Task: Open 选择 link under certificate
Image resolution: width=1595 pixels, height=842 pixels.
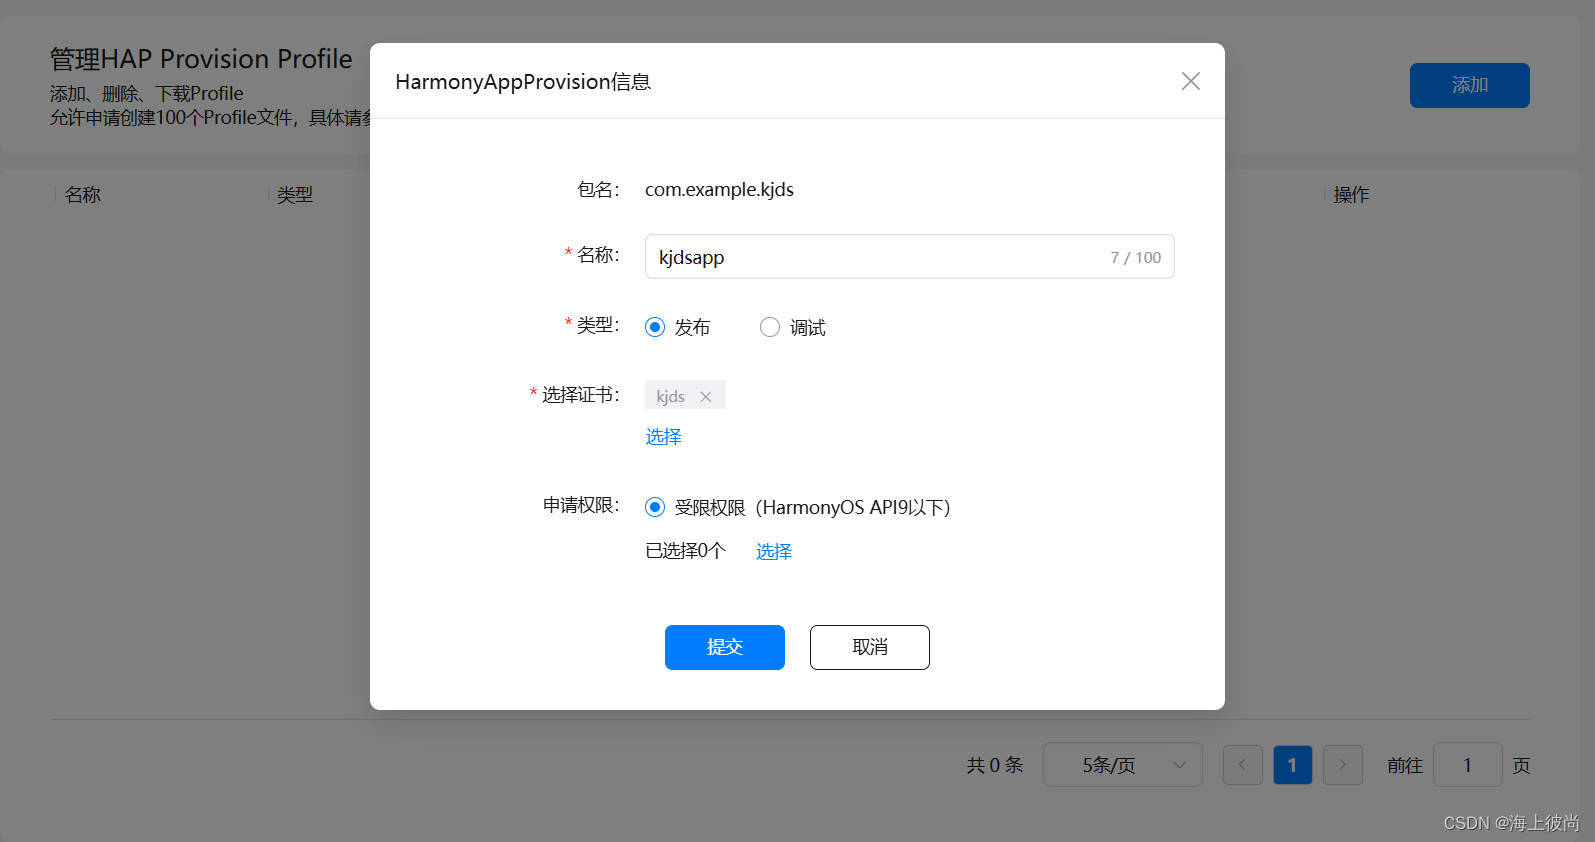Action: pos(663,436)
